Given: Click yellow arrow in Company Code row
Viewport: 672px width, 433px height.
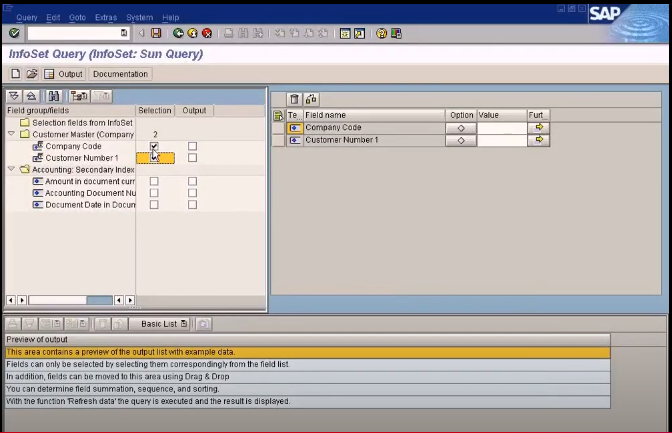Looking at the screenshot, I should 539,127.
